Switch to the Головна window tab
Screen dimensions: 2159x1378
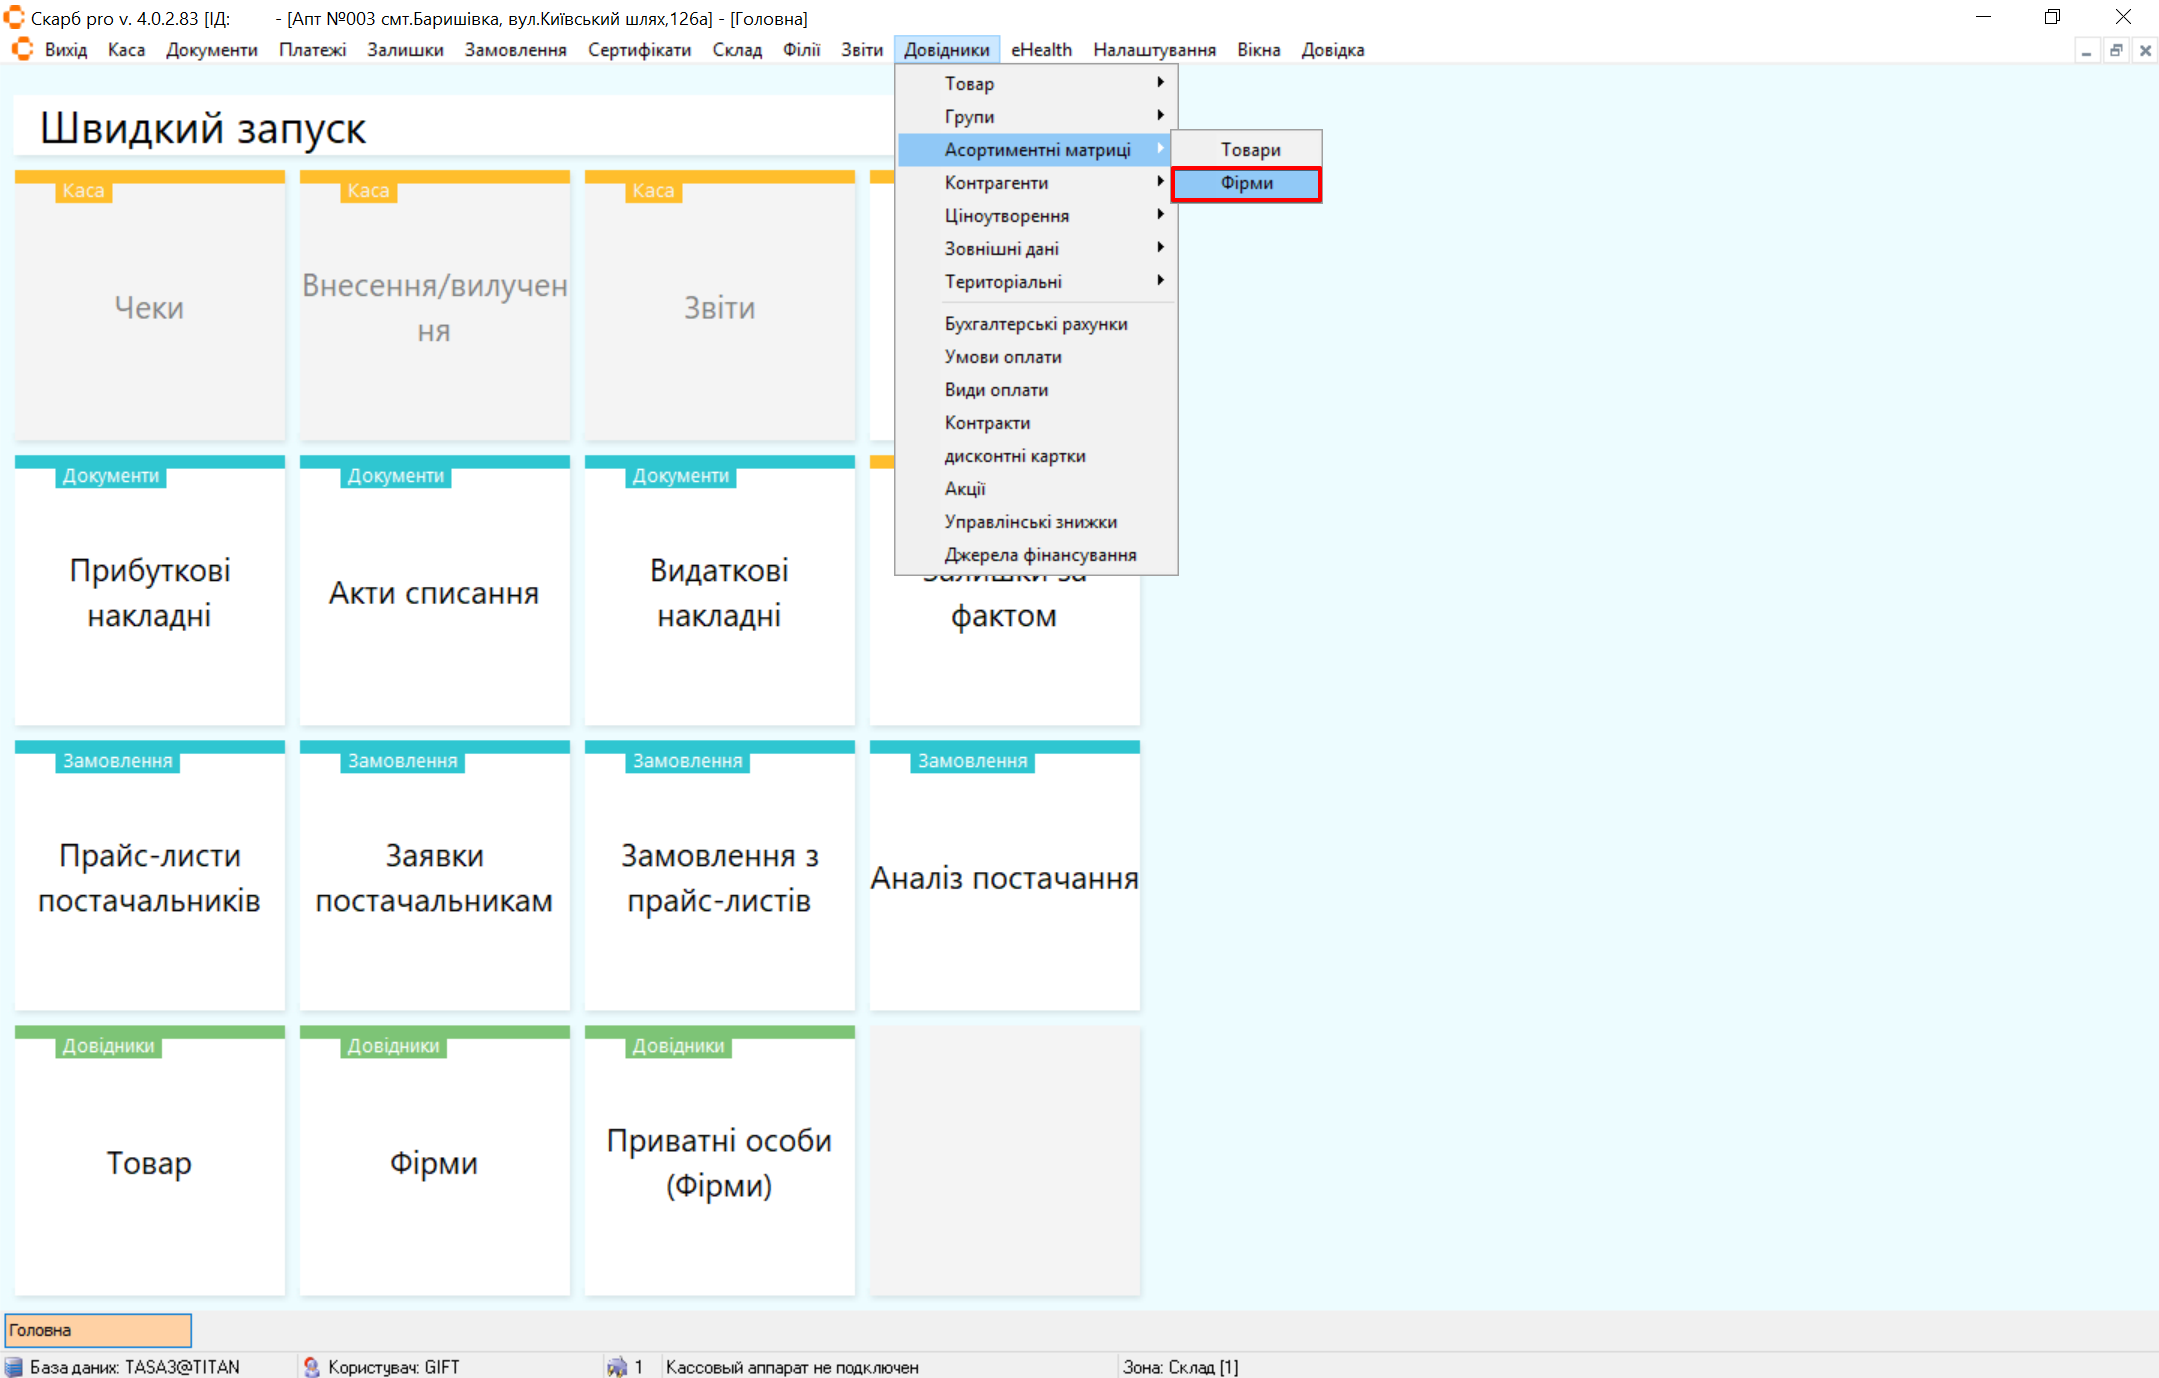click(x=98, y=1330)
